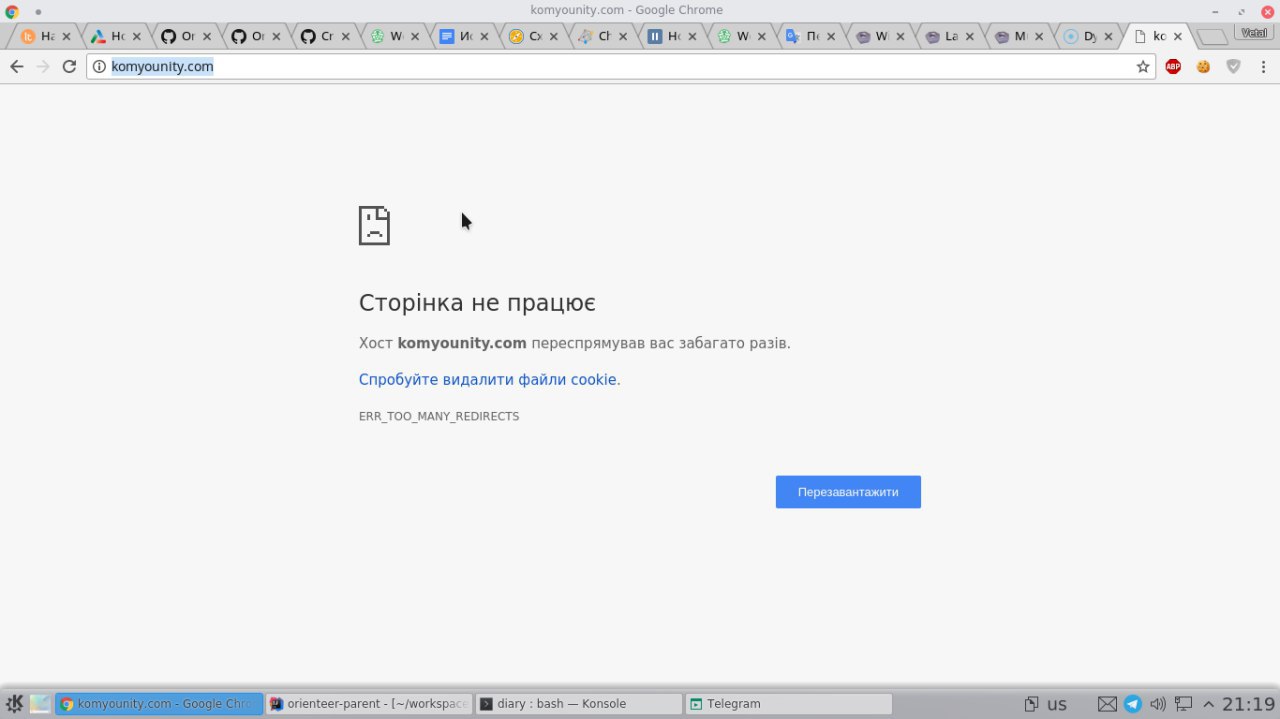Switch to the Chrome taskbar entry
1280x719 pixels.
click(159, 704)
